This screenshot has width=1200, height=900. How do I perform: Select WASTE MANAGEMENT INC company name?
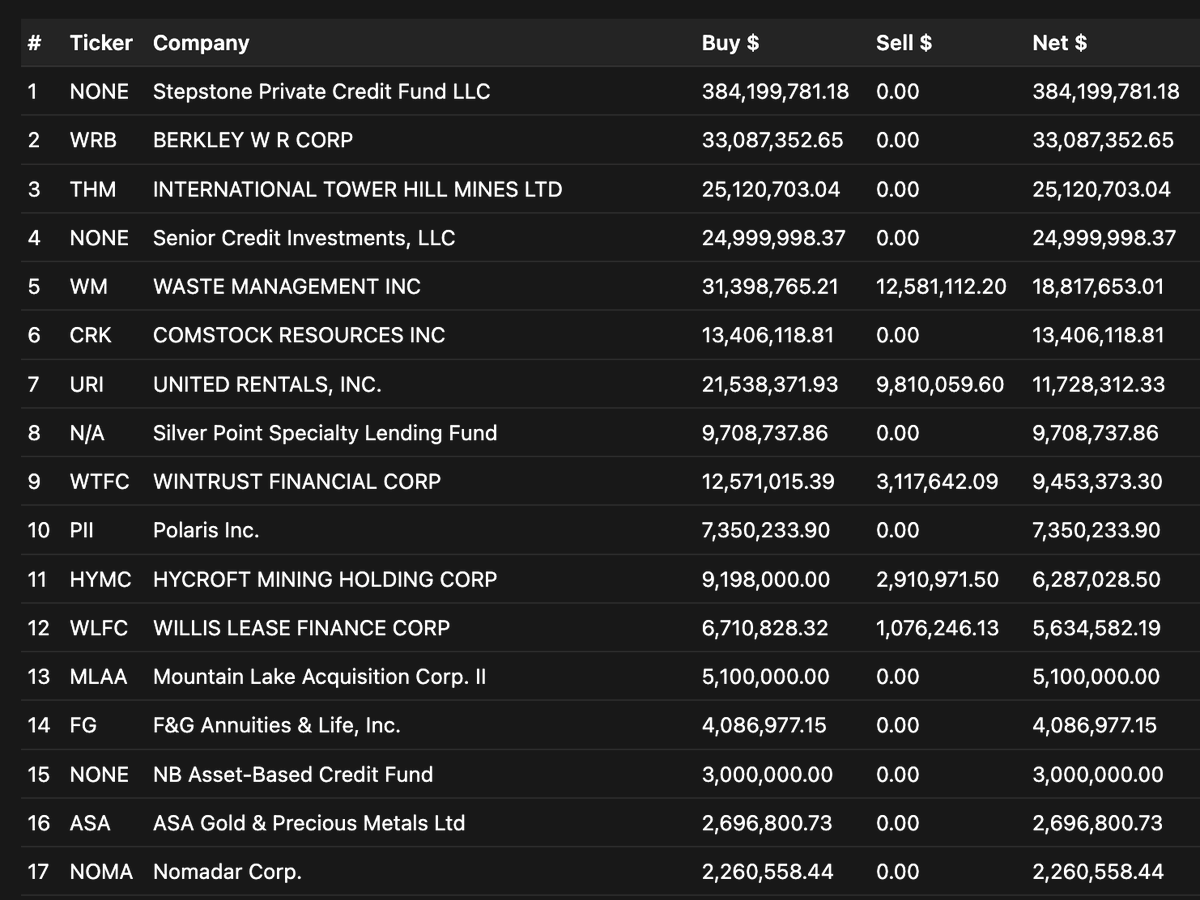coord(287,287)
